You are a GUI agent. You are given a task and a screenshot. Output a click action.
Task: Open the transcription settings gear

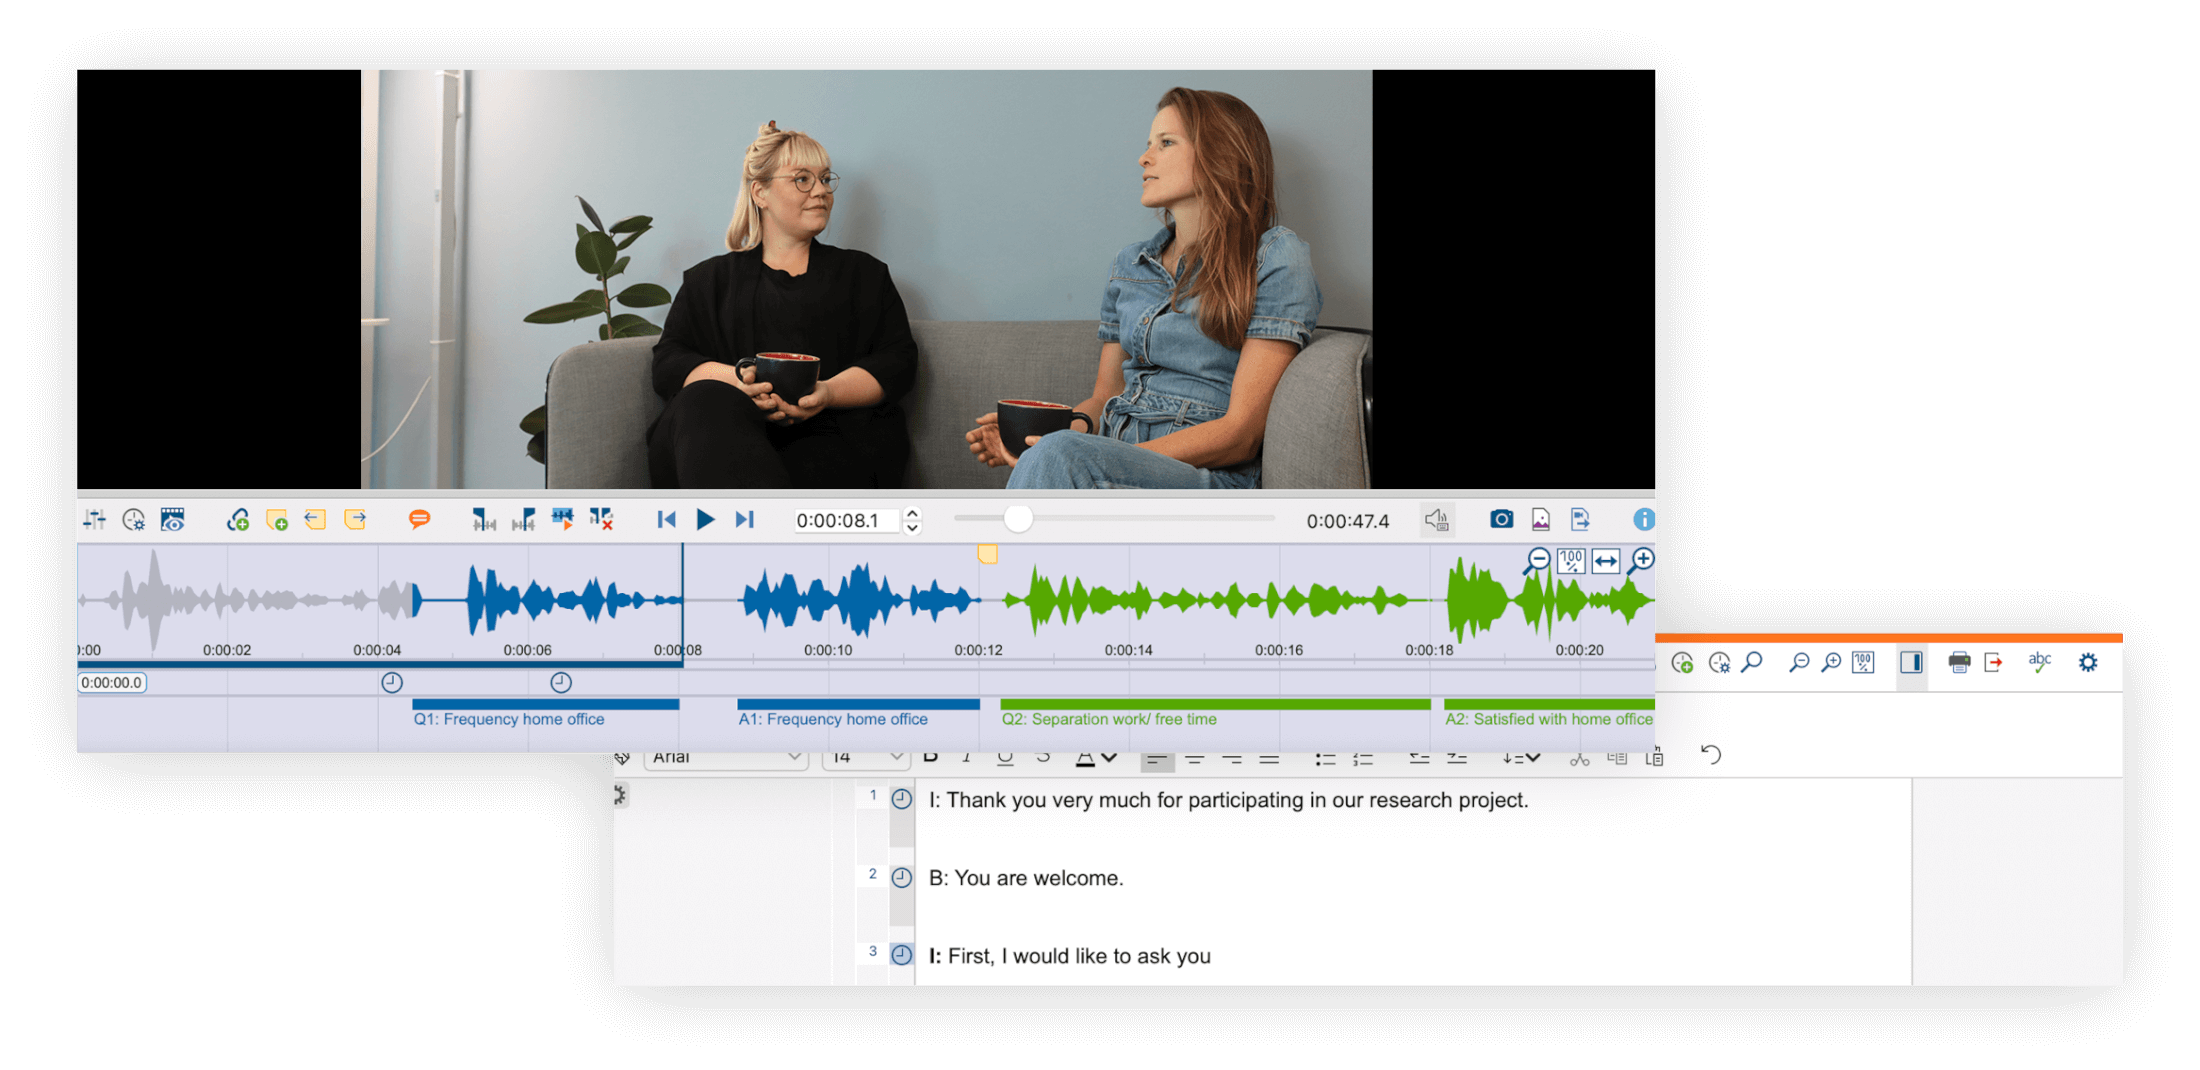point(2088,661)
